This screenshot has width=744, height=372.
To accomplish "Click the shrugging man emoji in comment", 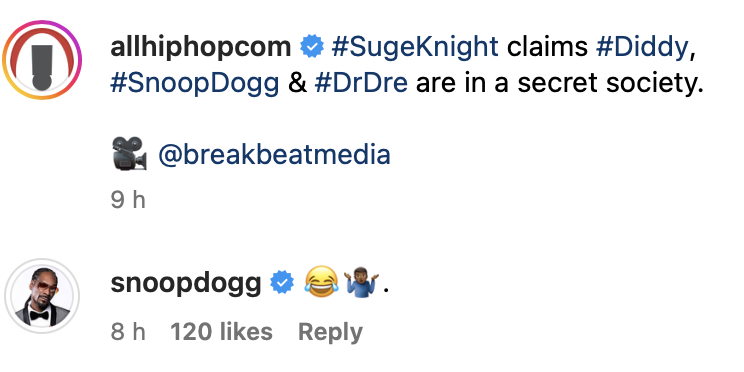I will 361,282.
